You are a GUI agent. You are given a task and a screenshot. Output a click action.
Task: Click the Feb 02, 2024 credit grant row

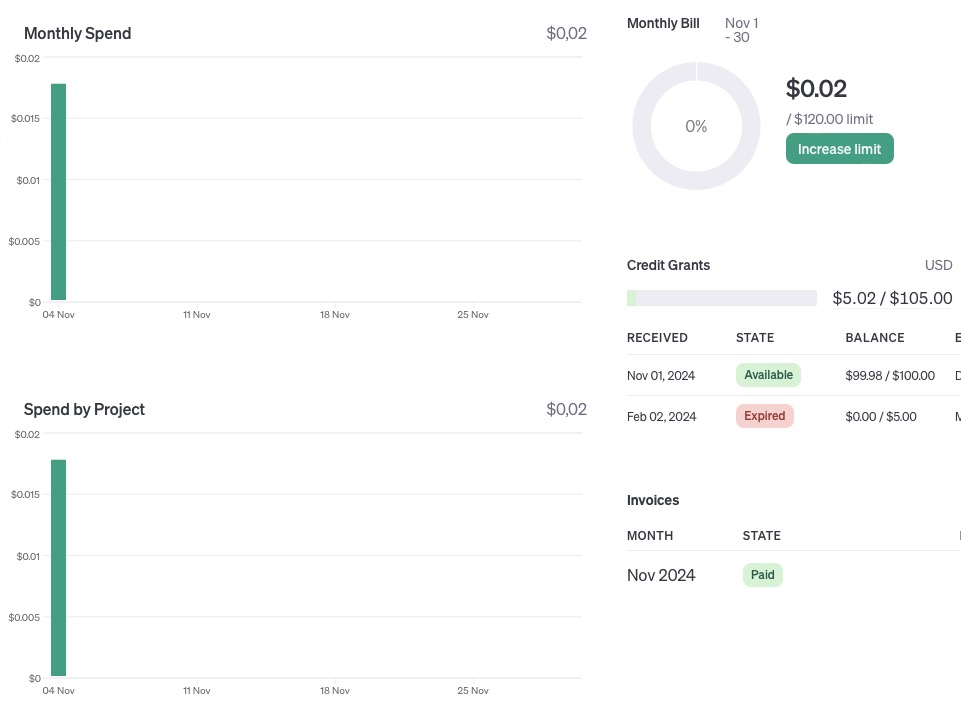[x=661, y=416]
